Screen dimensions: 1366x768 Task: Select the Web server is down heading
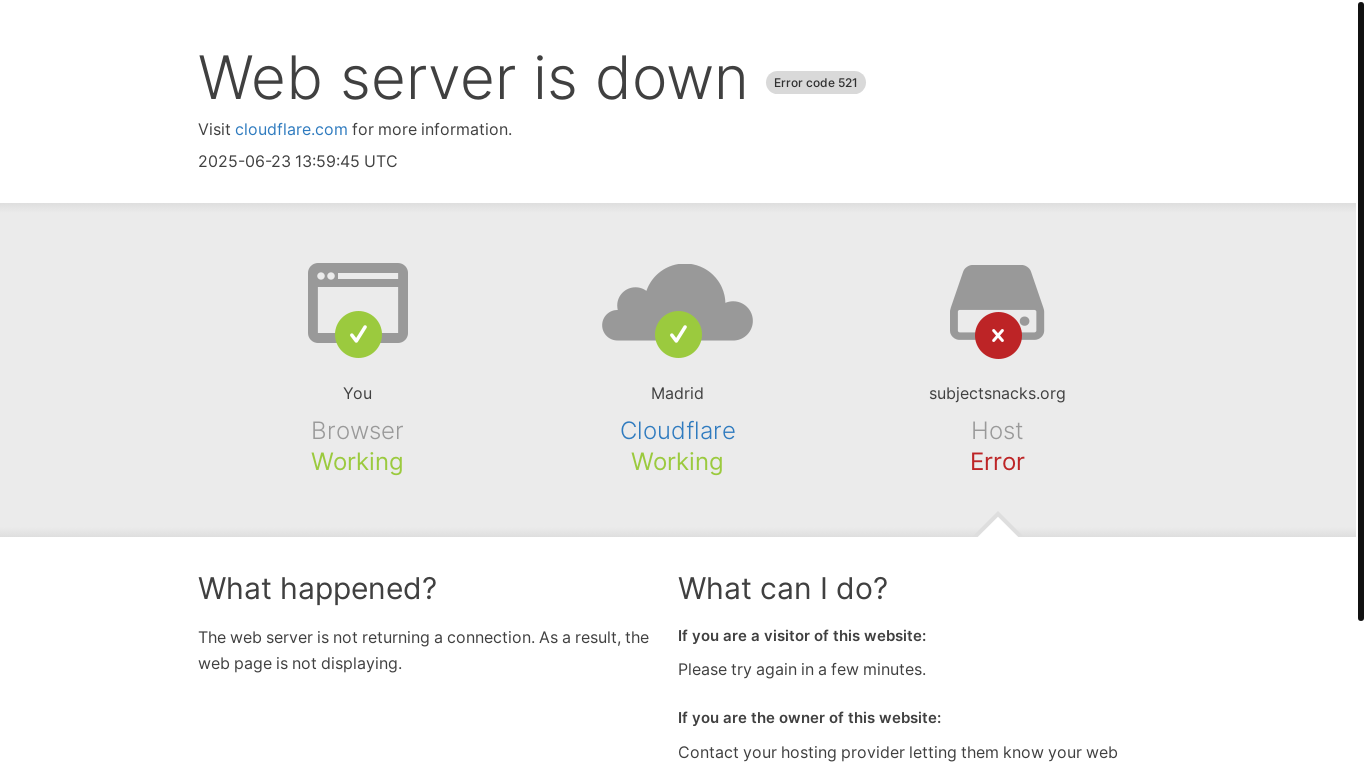[473, 77]
